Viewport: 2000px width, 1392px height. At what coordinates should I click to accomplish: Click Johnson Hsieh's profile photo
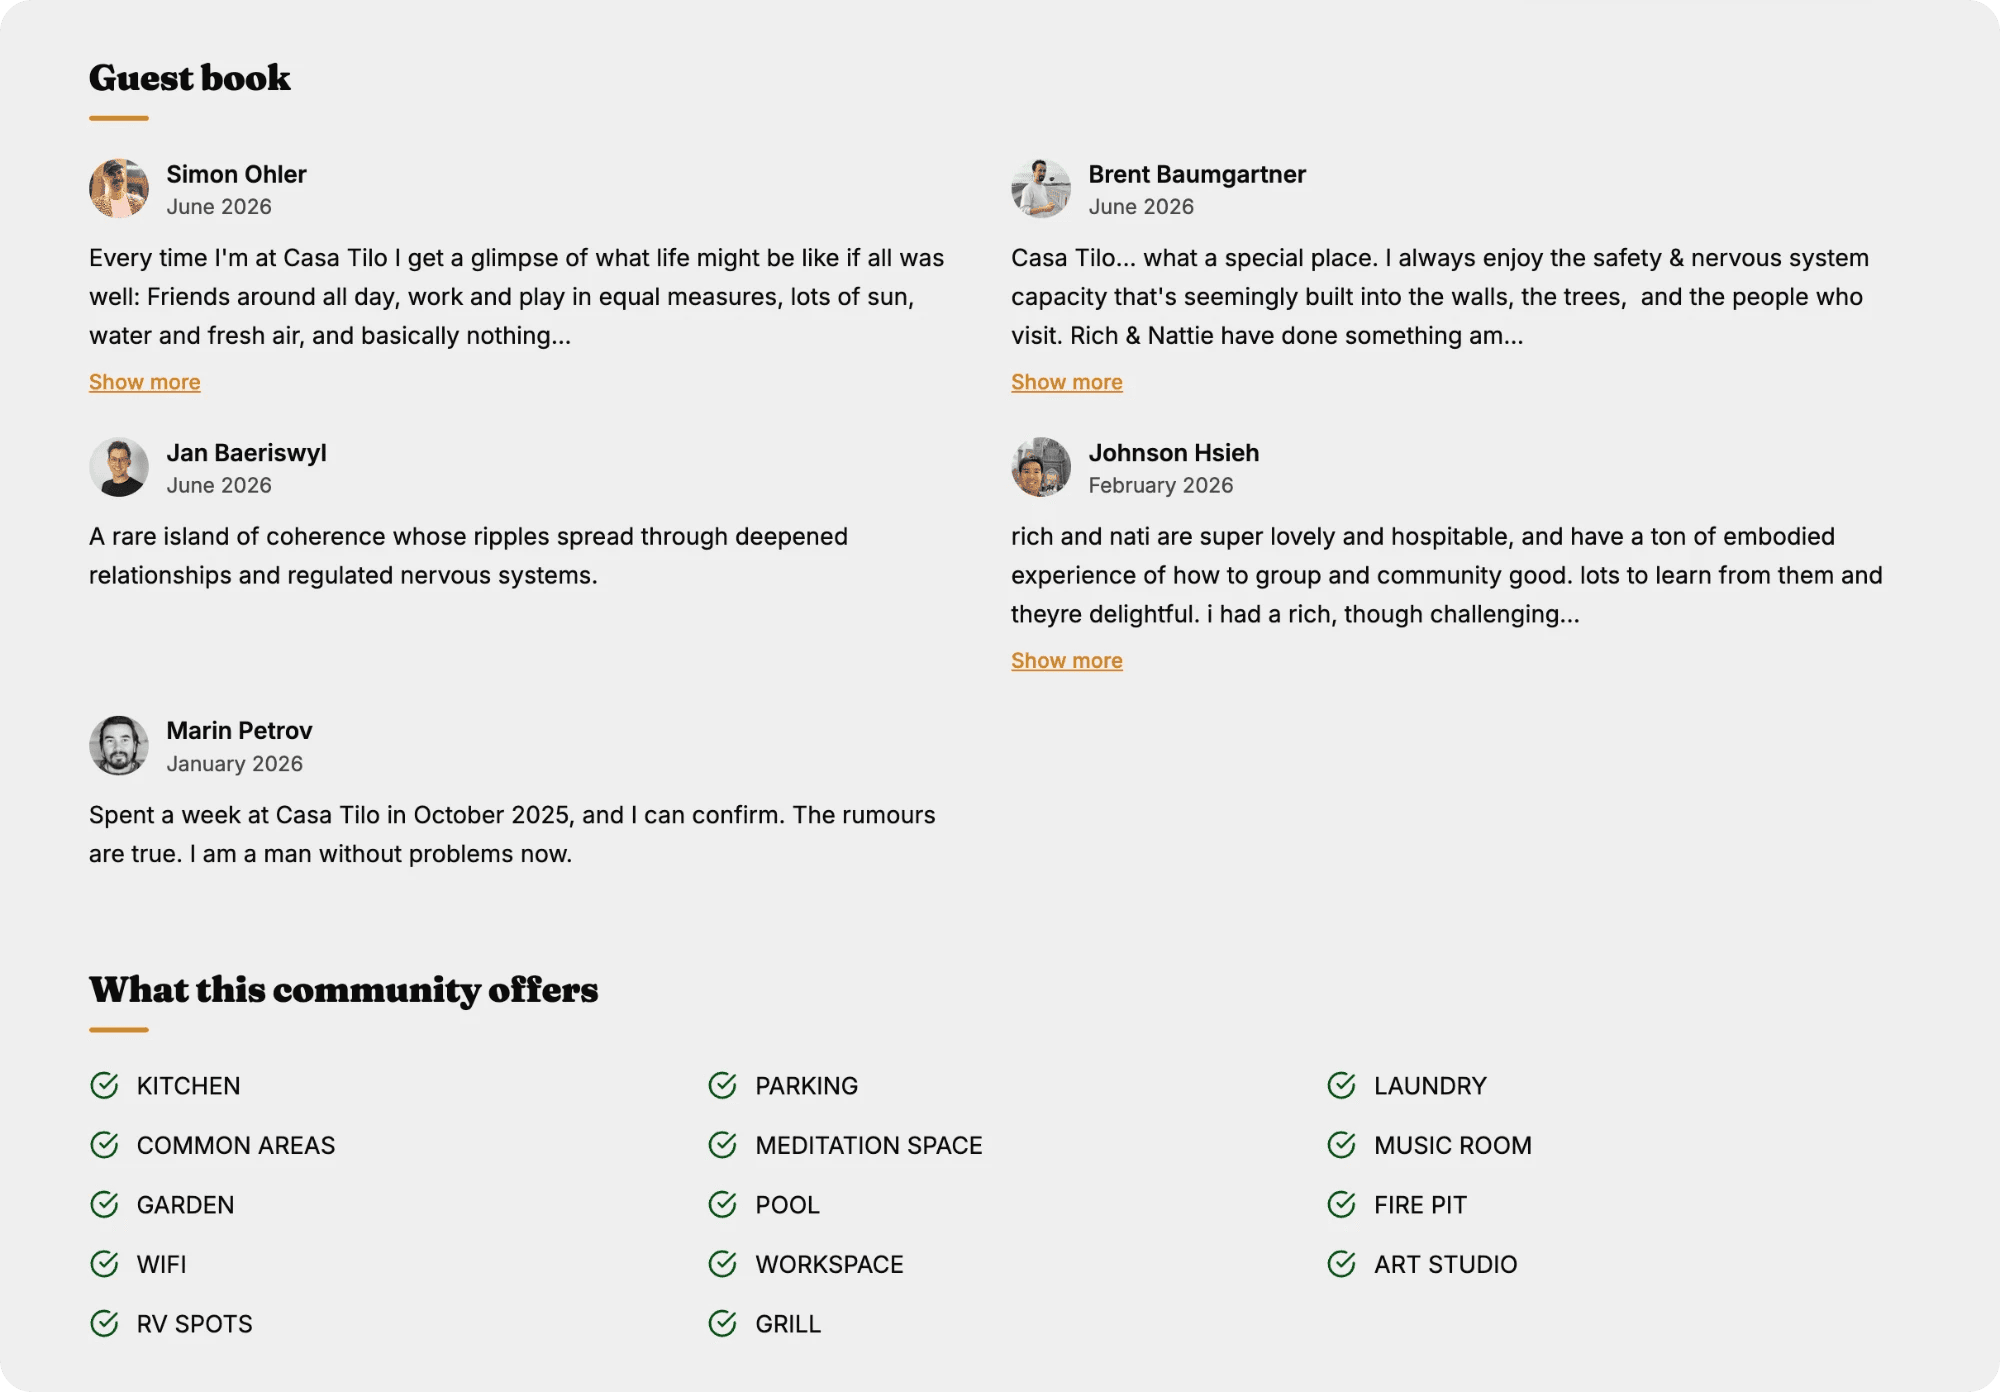1041,467
